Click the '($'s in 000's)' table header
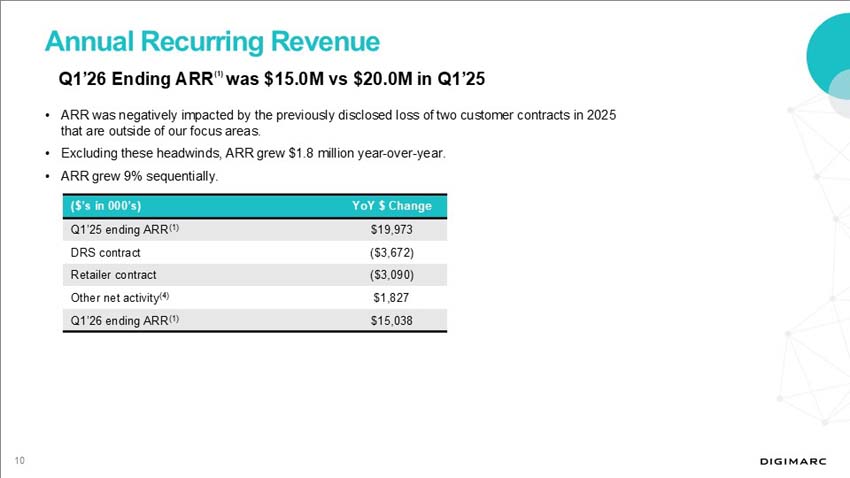Image resolution: width=850 pixels, height=478 pixels. click(x=106, y=206)
